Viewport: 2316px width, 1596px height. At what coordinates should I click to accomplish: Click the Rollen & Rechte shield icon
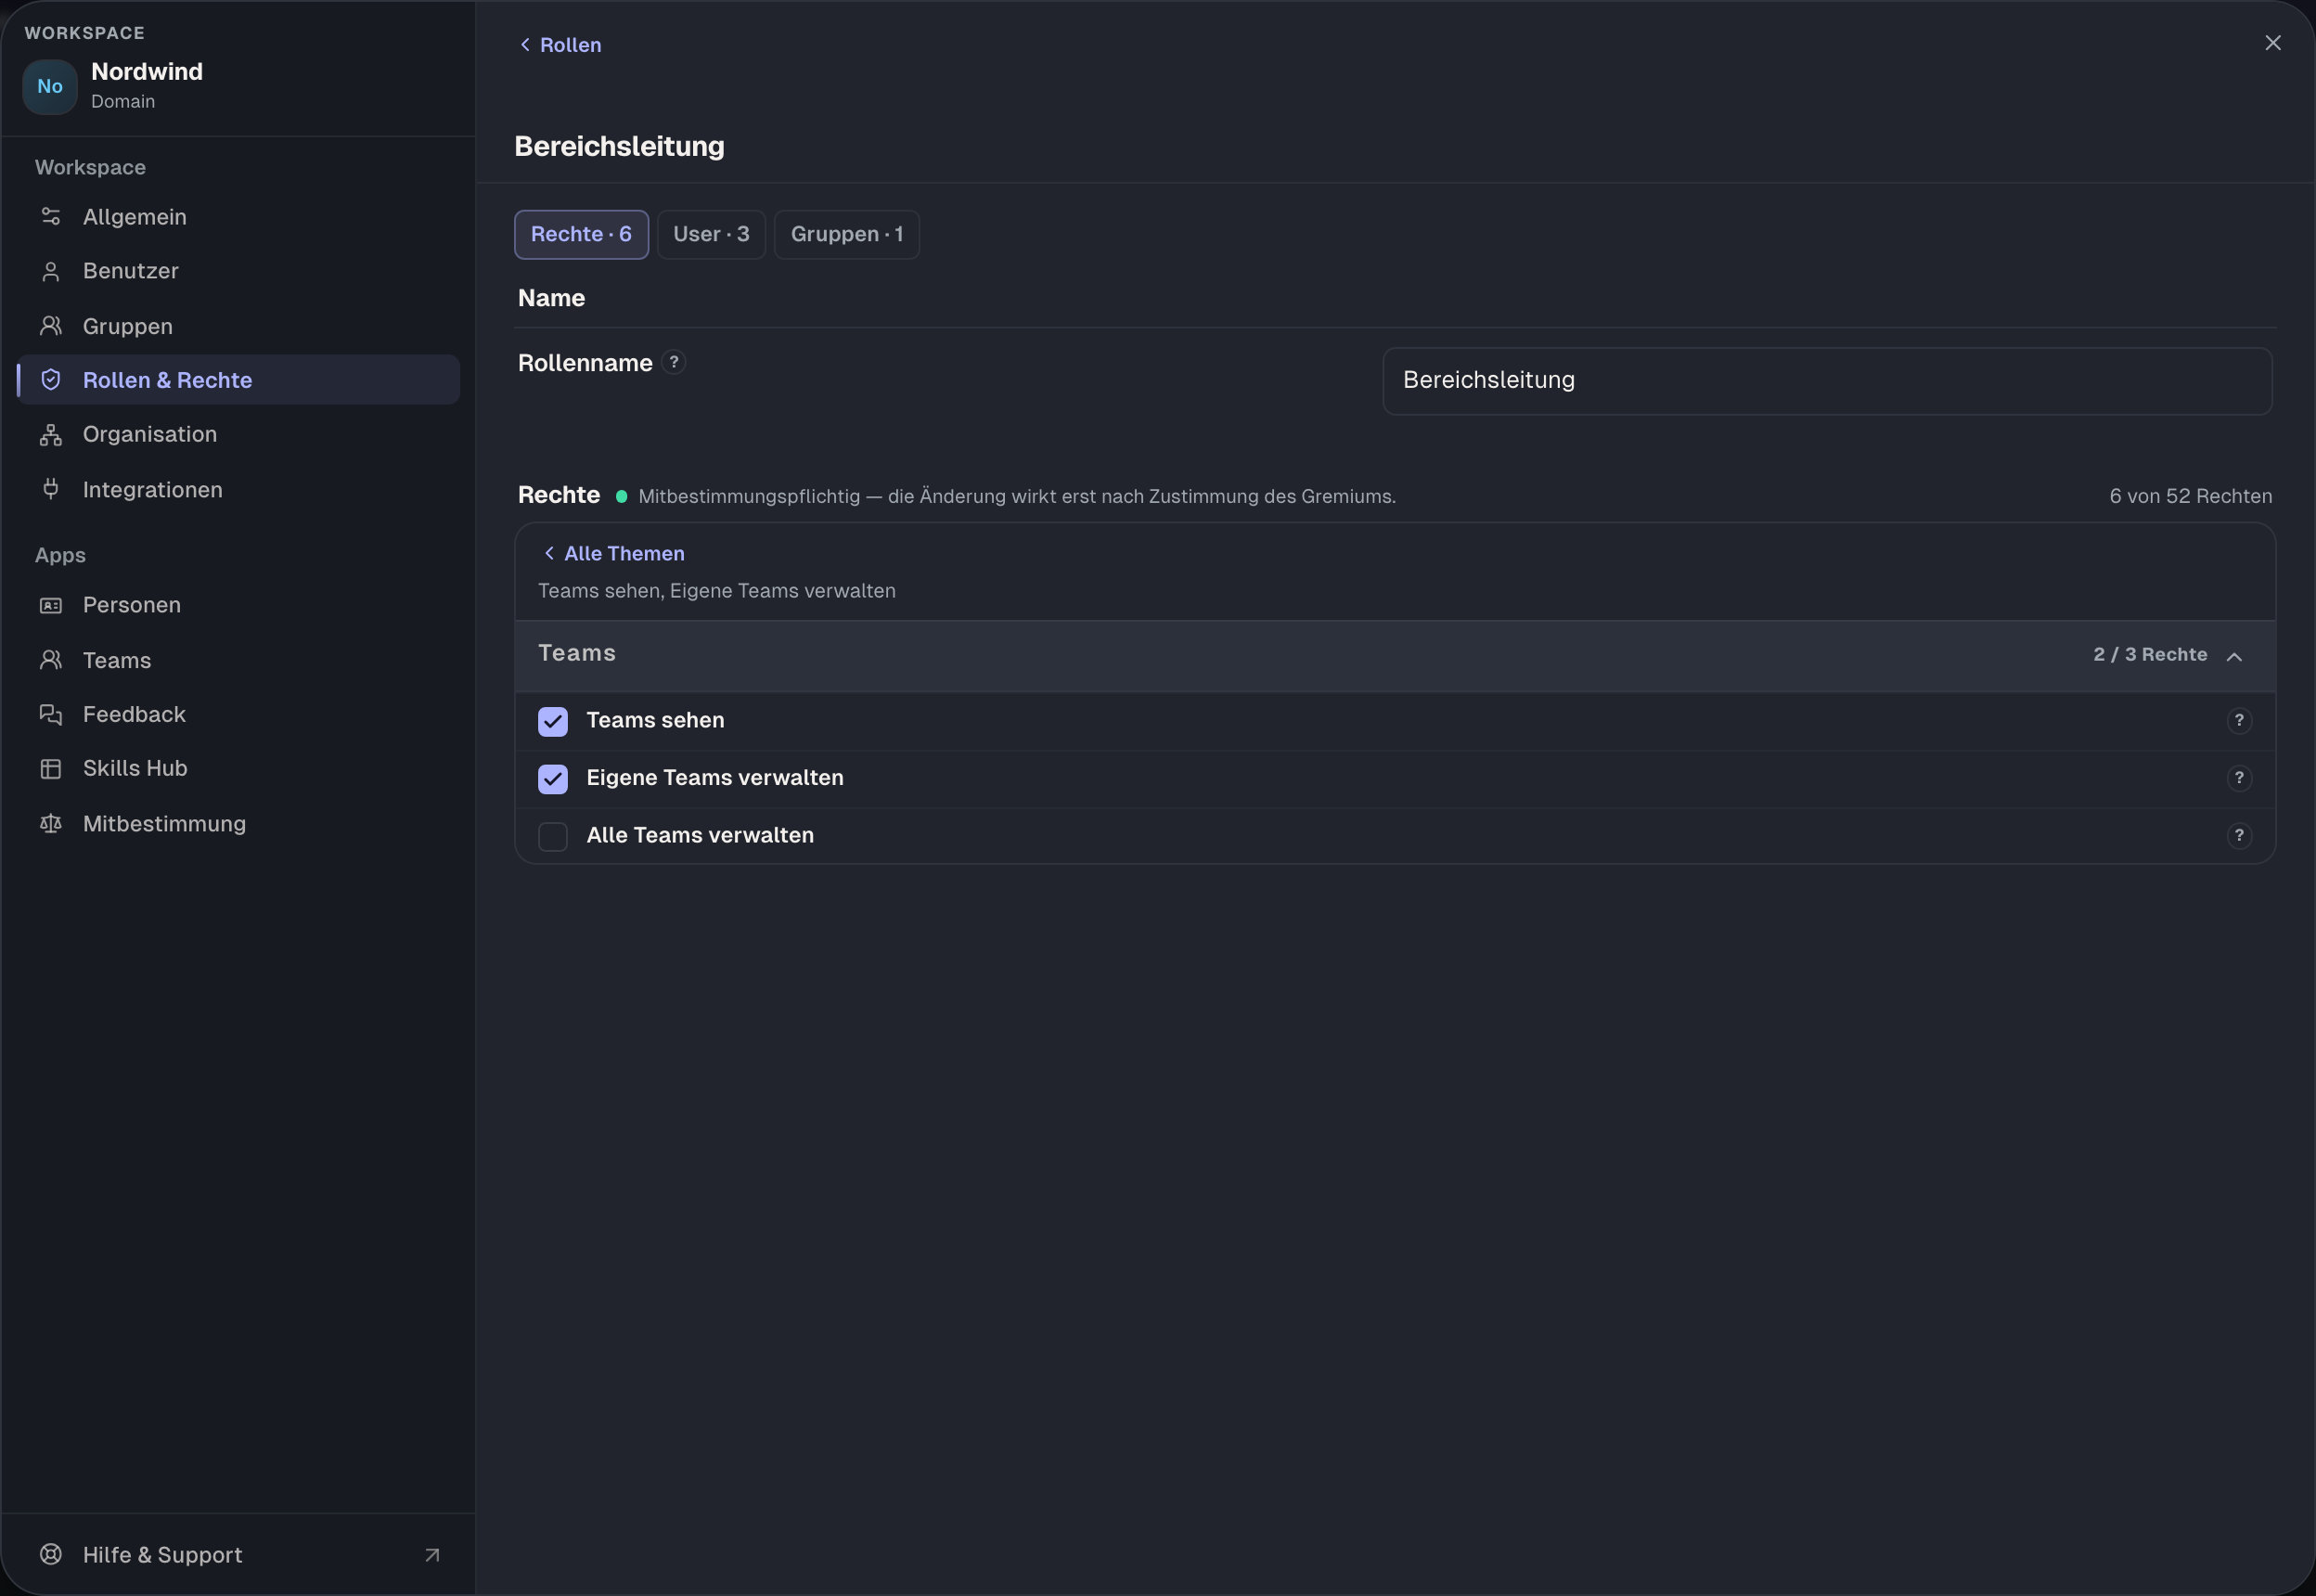[x=51, y=380]
